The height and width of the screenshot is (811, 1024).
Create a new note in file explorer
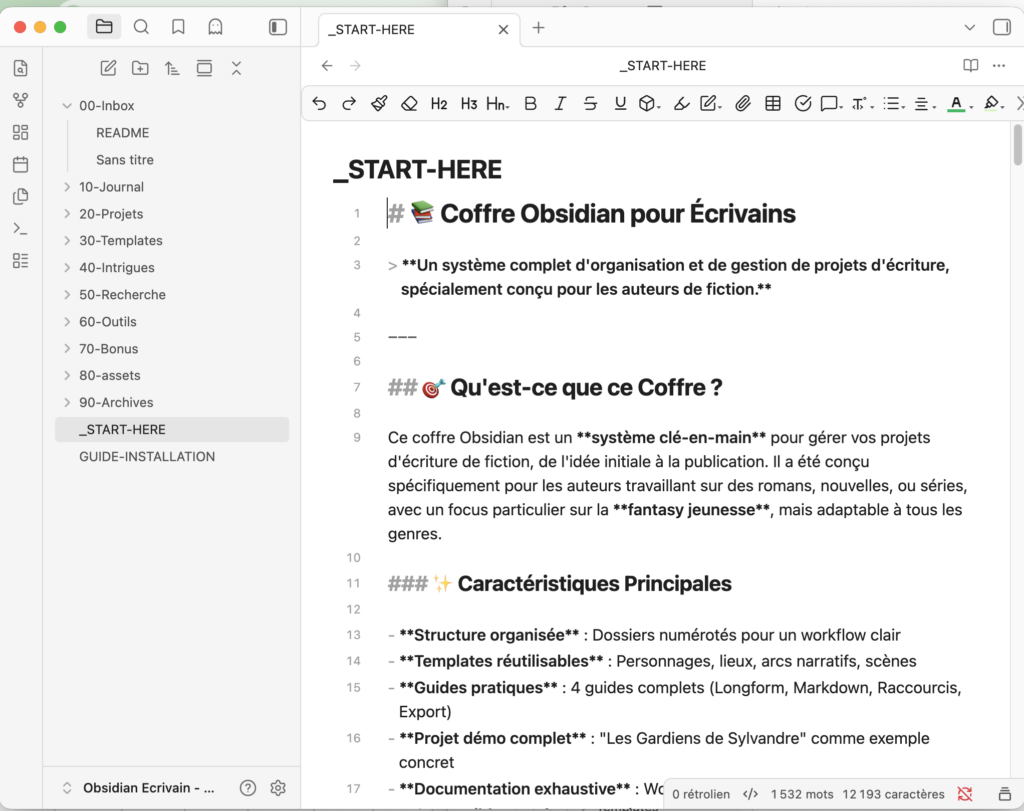tap(109, 68)
